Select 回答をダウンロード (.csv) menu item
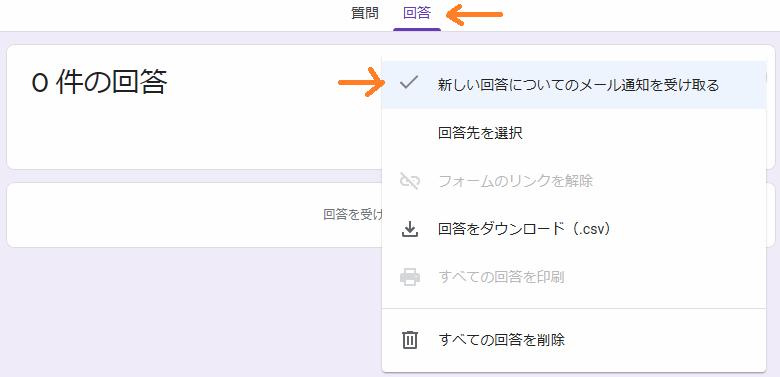 click(574, 229)
